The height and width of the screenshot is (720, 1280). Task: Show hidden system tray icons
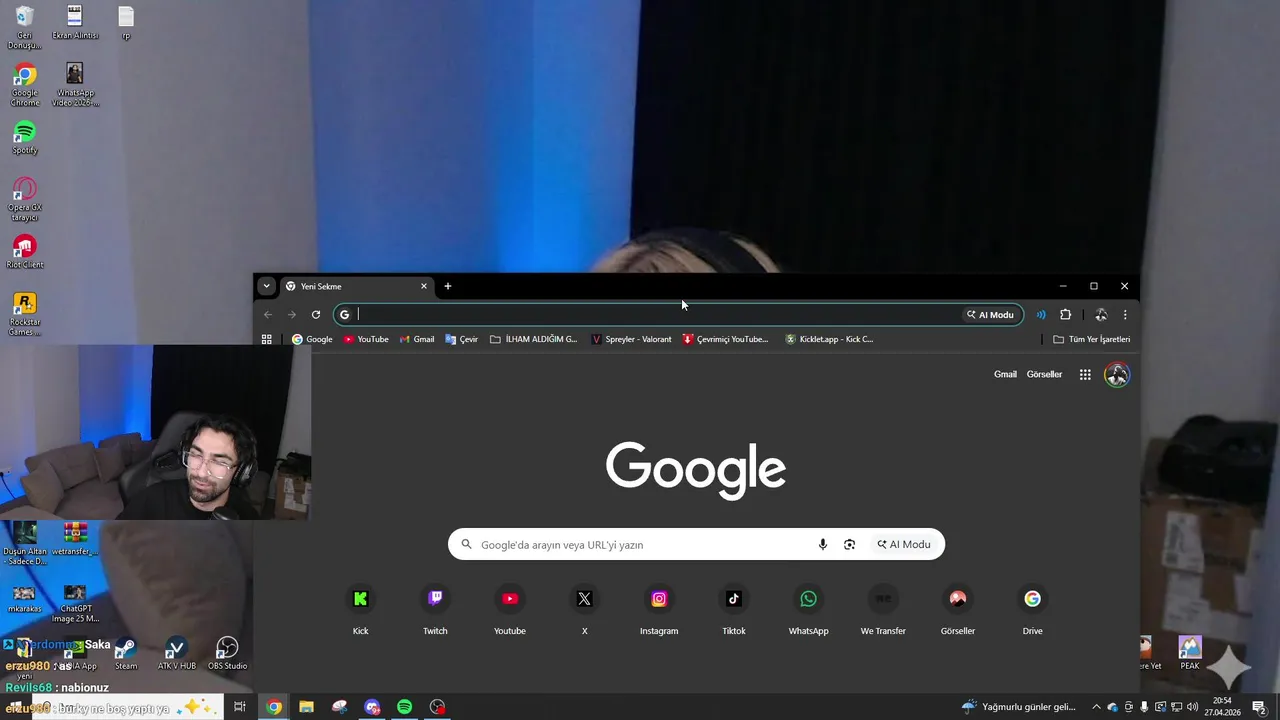(x=1096, y=707)
